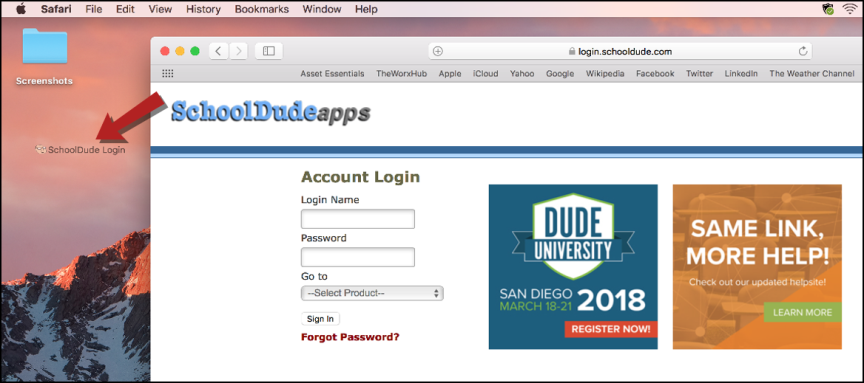Screen dimensions: 864x383
Task: Click REGISTER NOW! on the banner
Action: (611, 329)
